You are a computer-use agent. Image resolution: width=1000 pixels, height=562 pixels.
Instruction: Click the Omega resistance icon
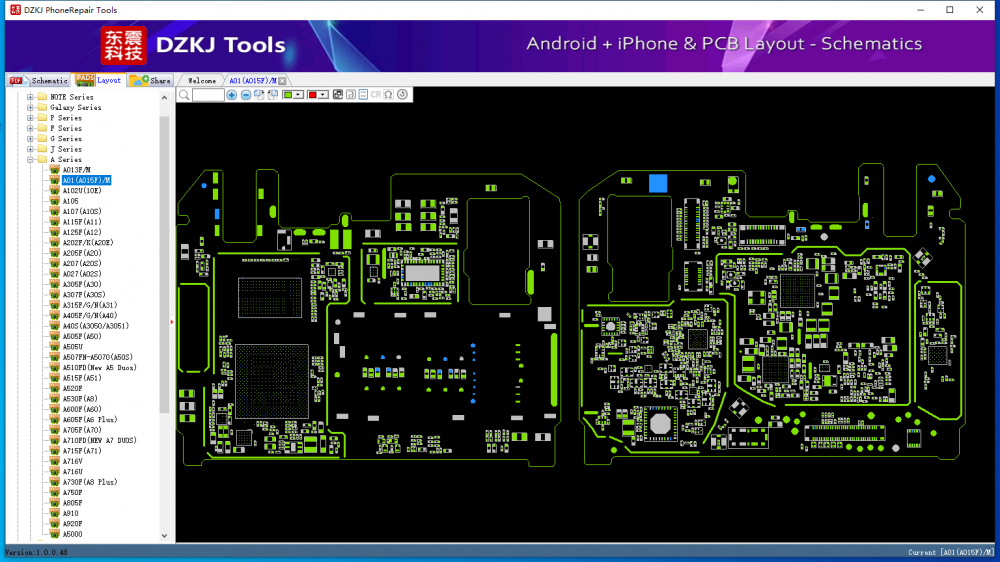tap(388, 95)
